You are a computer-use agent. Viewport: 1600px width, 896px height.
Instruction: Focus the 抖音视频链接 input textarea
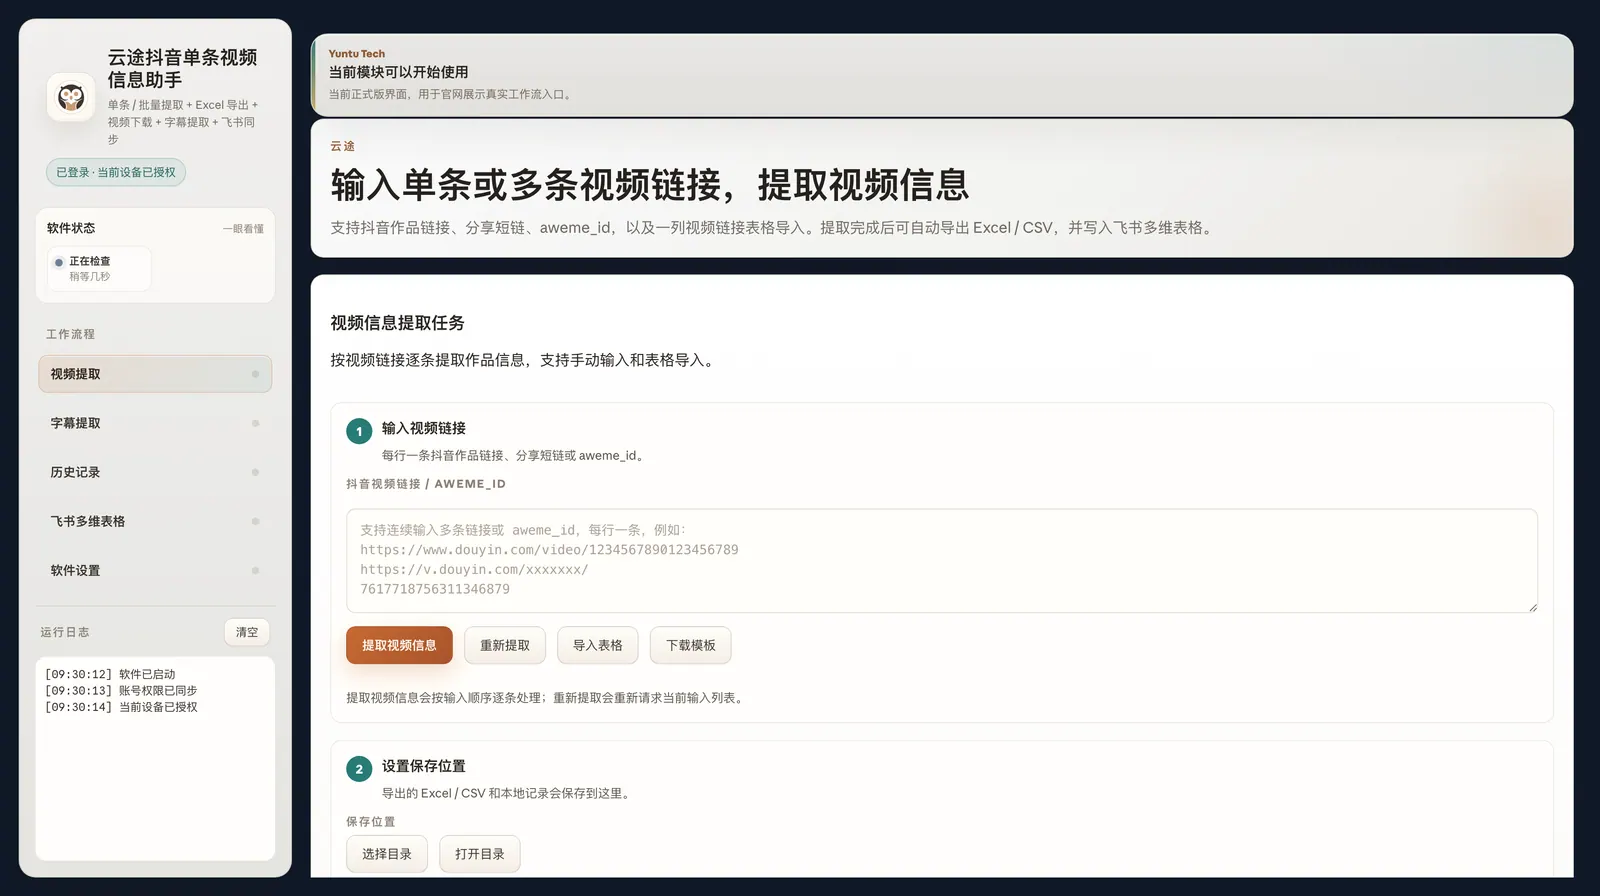pos(942,561)
